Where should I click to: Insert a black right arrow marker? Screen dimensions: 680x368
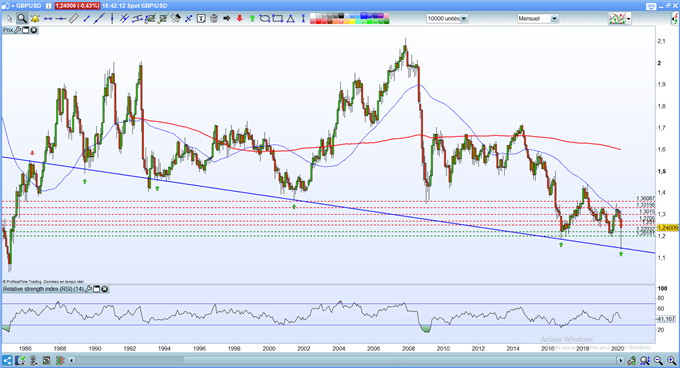click(x=226, y=19)
